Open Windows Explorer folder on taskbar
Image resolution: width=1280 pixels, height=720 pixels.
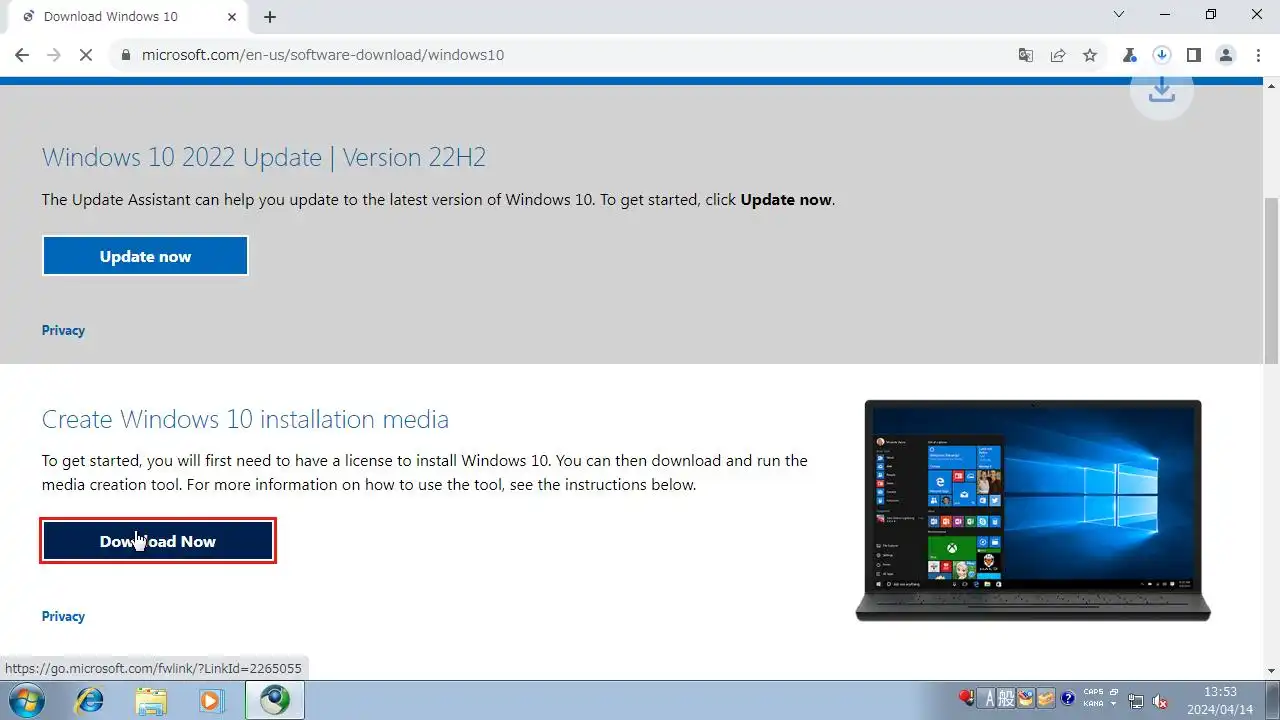pos(151,700)
